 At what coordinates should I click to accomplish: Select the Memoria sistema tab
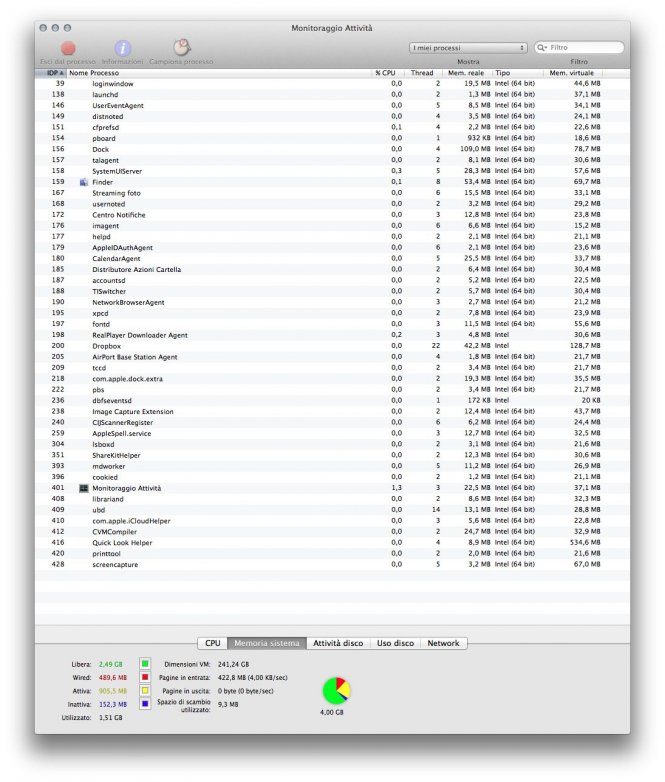point(267,643)
